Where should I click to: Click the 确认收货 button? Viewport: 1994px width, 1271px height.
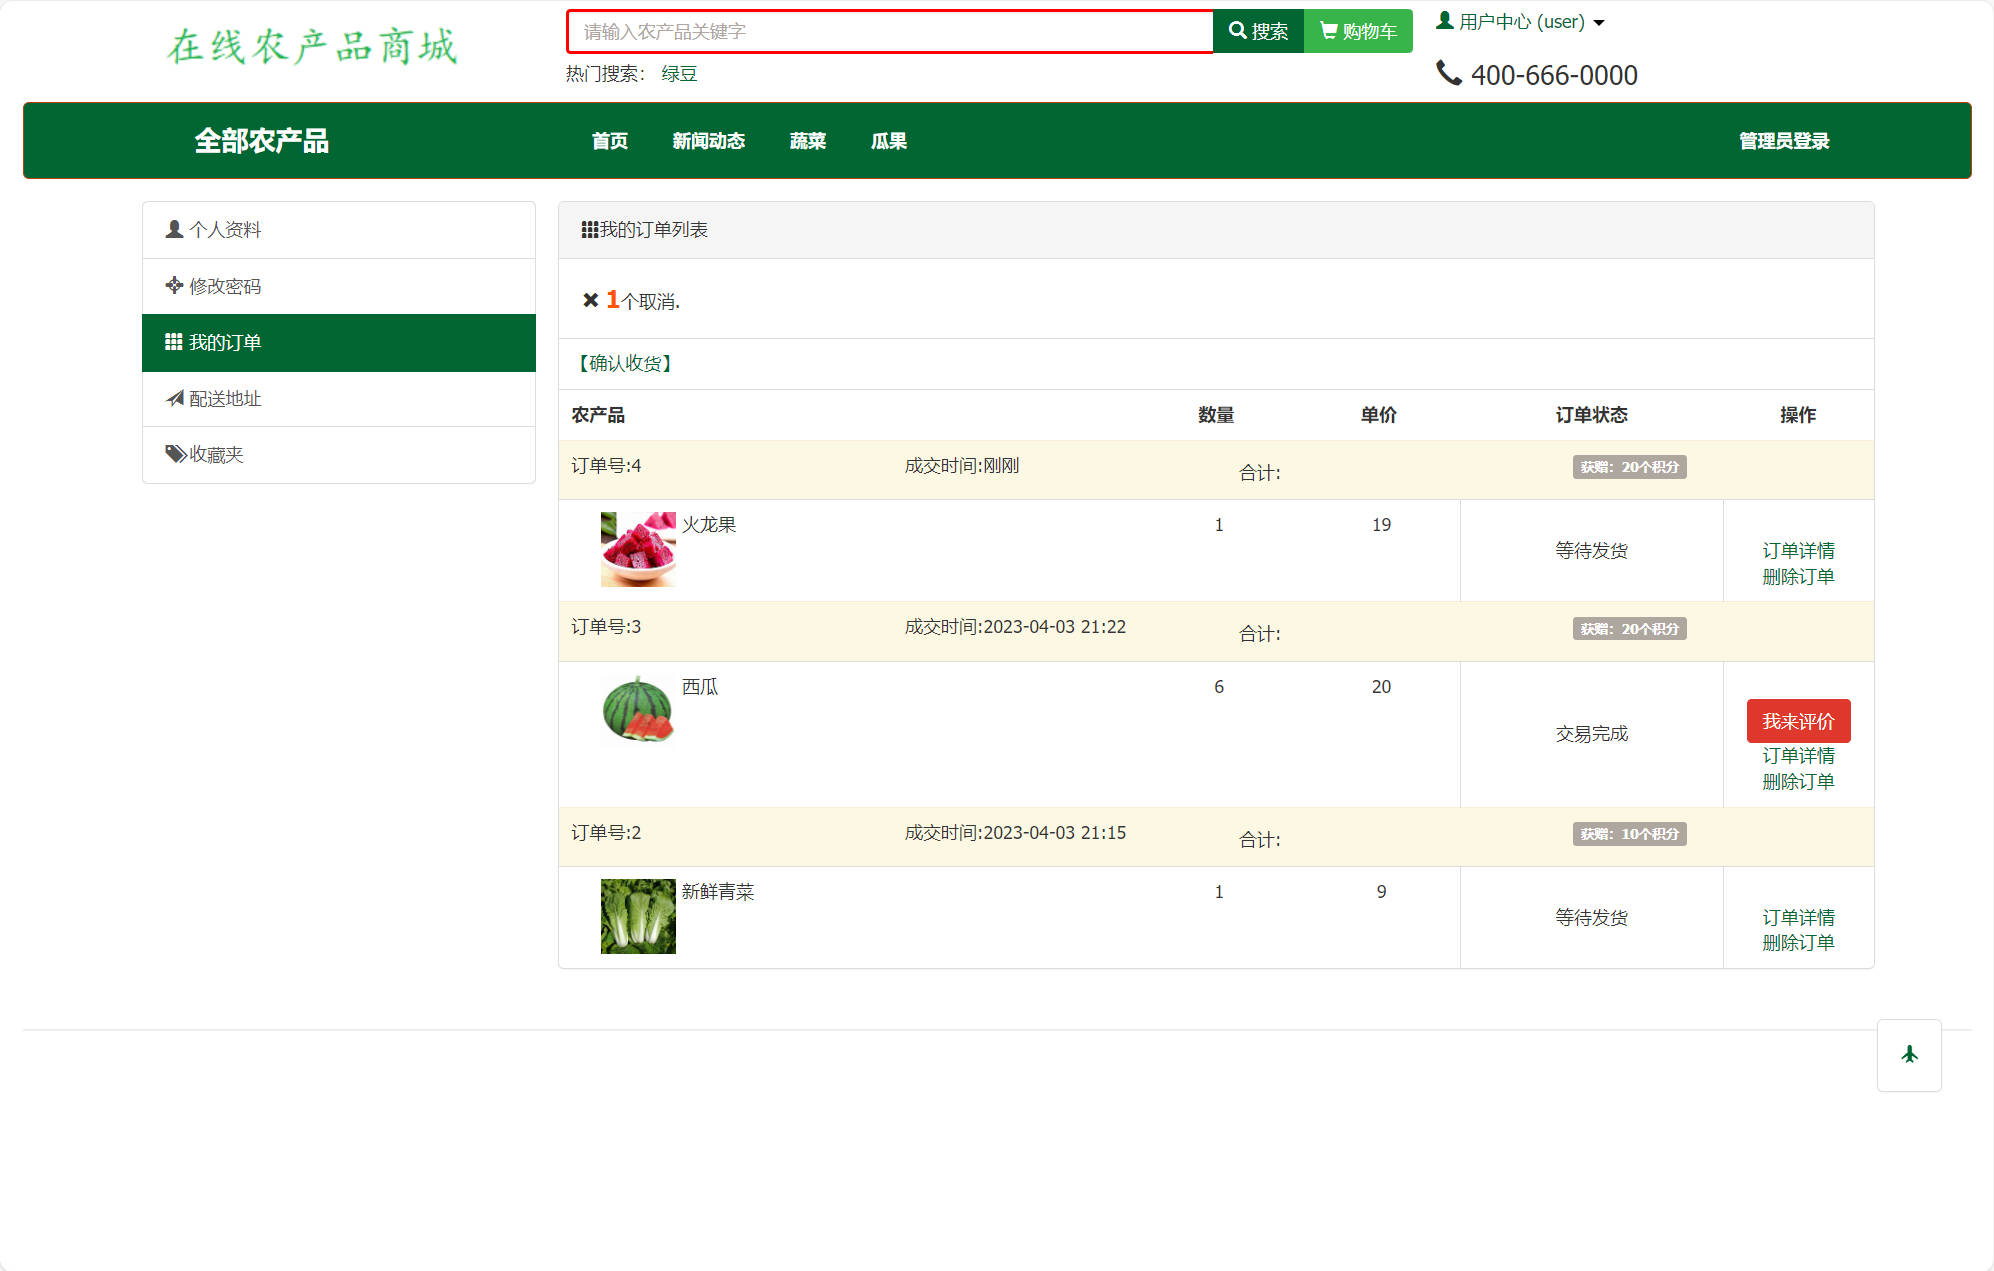tap(625, 363)
